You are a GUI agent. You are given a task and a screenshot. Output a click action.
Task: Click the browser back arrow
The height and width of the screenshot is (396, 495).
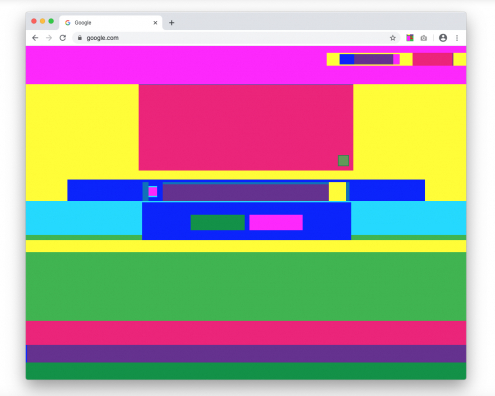click(x=35, y=38)
